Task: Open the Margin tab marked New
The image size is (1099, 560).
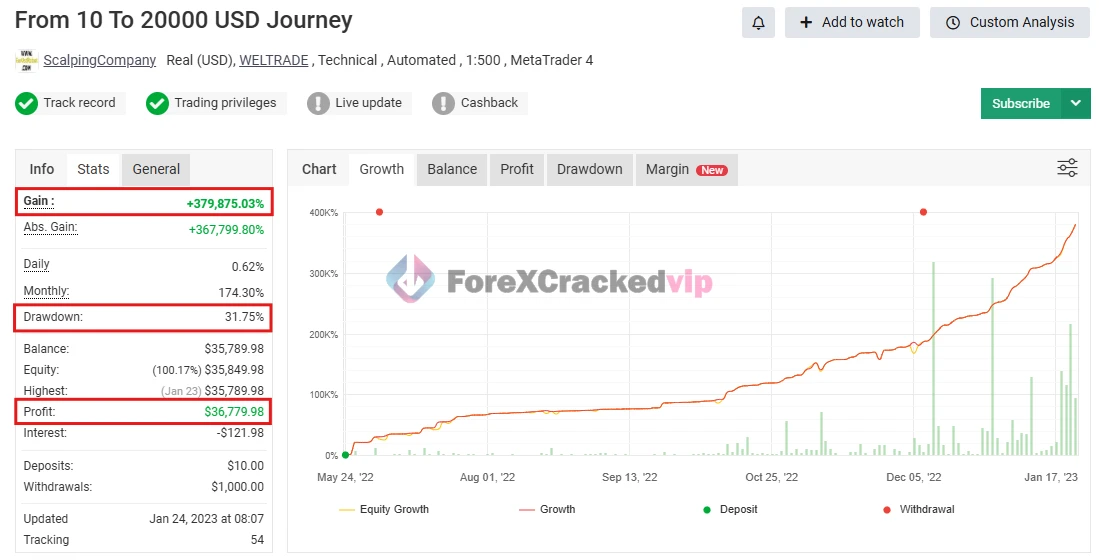Action: point(686,169)
